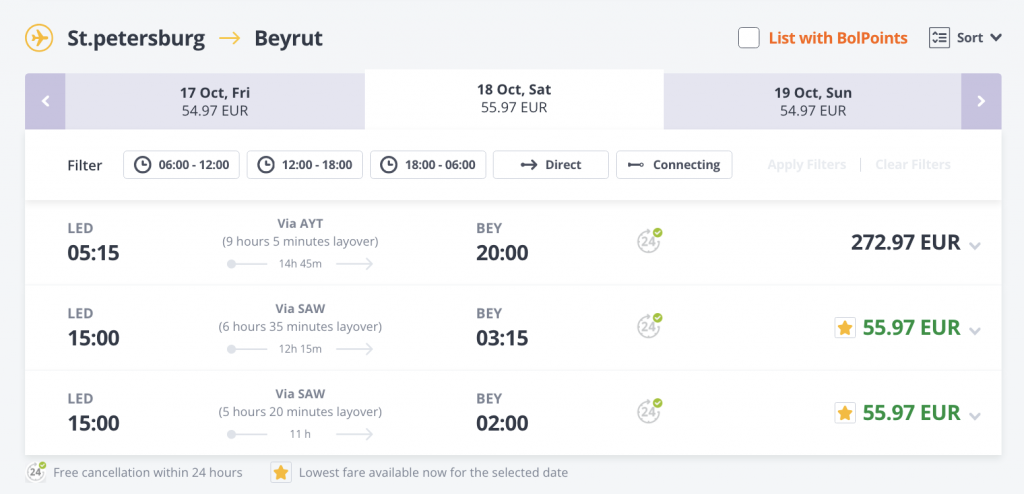The image size is (1024, 494).
Task: Toggle the Connecting flights filter
Action: [674, 165]
